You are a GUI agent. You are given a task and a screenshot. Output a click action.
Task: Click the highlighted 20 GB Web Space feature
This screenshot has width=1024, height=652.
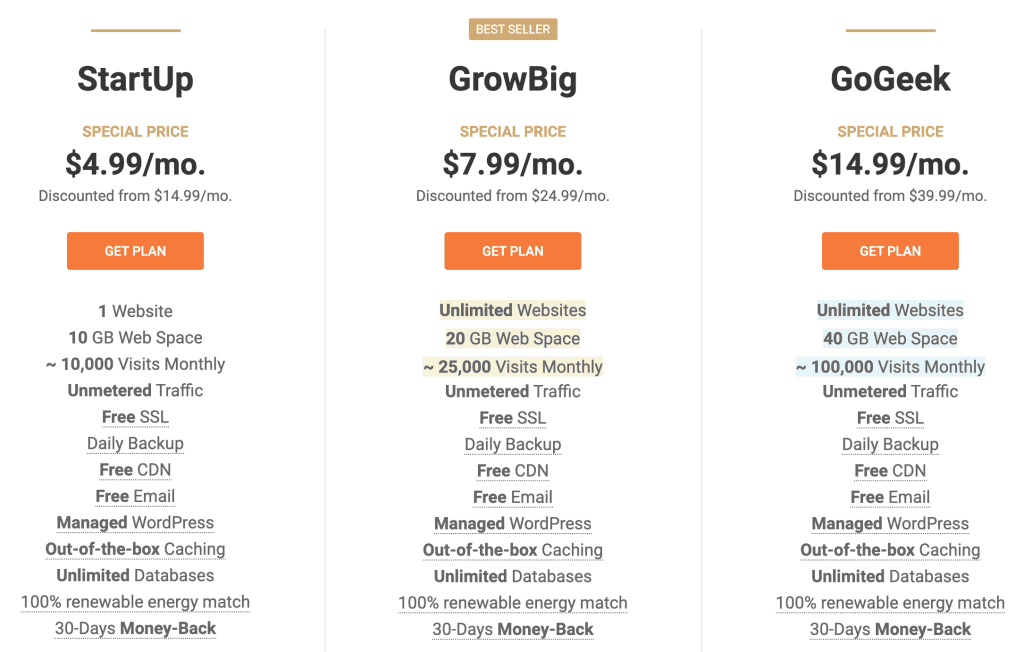[x=512, y=338]
